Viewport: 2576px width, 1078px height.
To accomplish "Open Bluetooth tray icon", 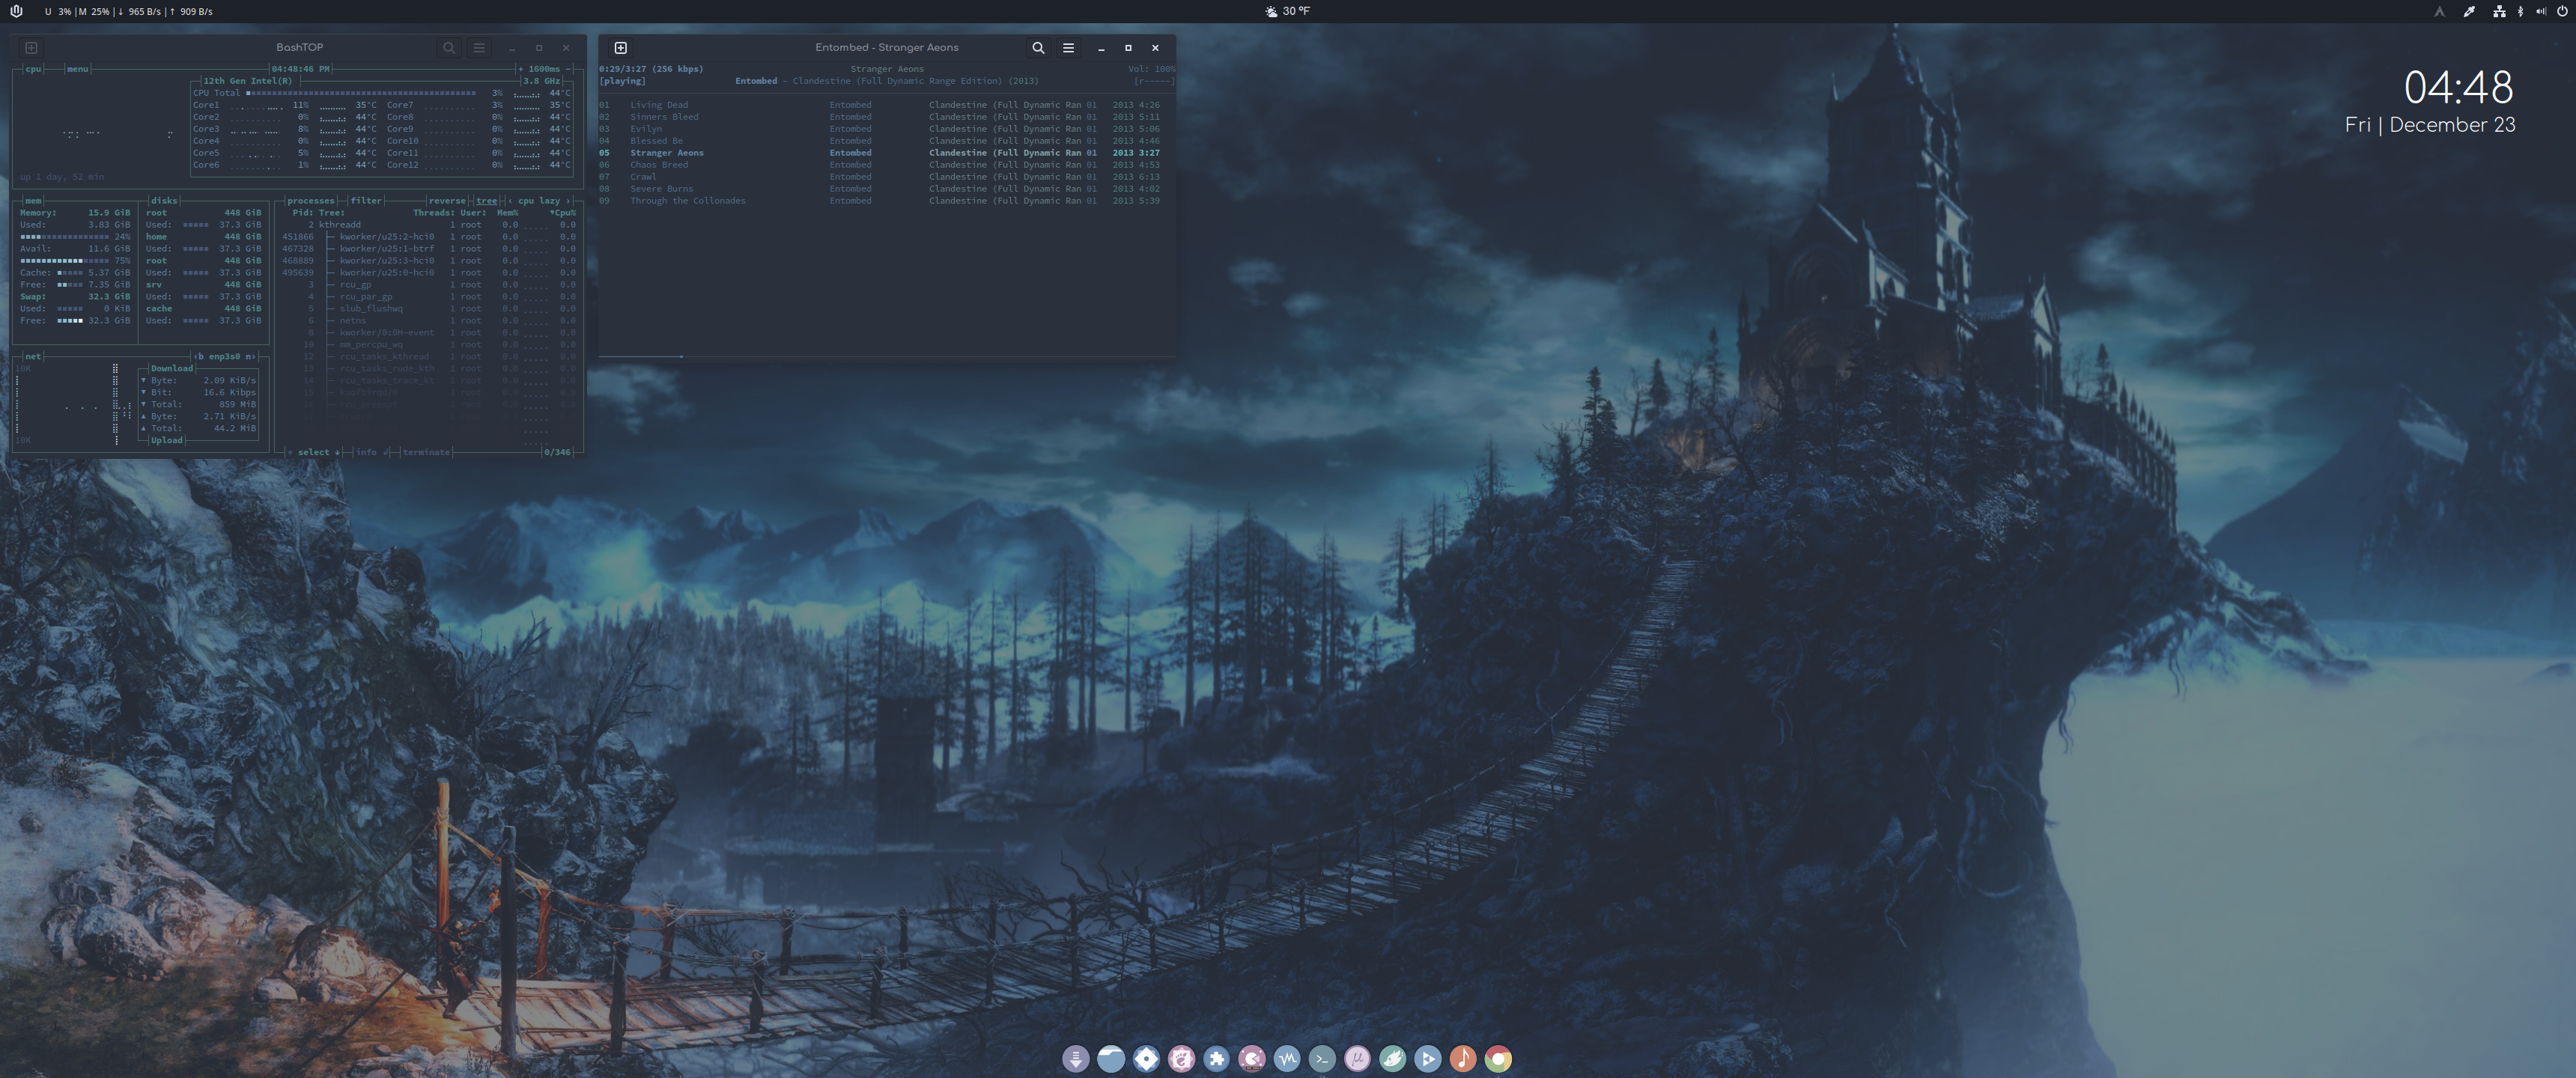I will [x=2520, y=12].
